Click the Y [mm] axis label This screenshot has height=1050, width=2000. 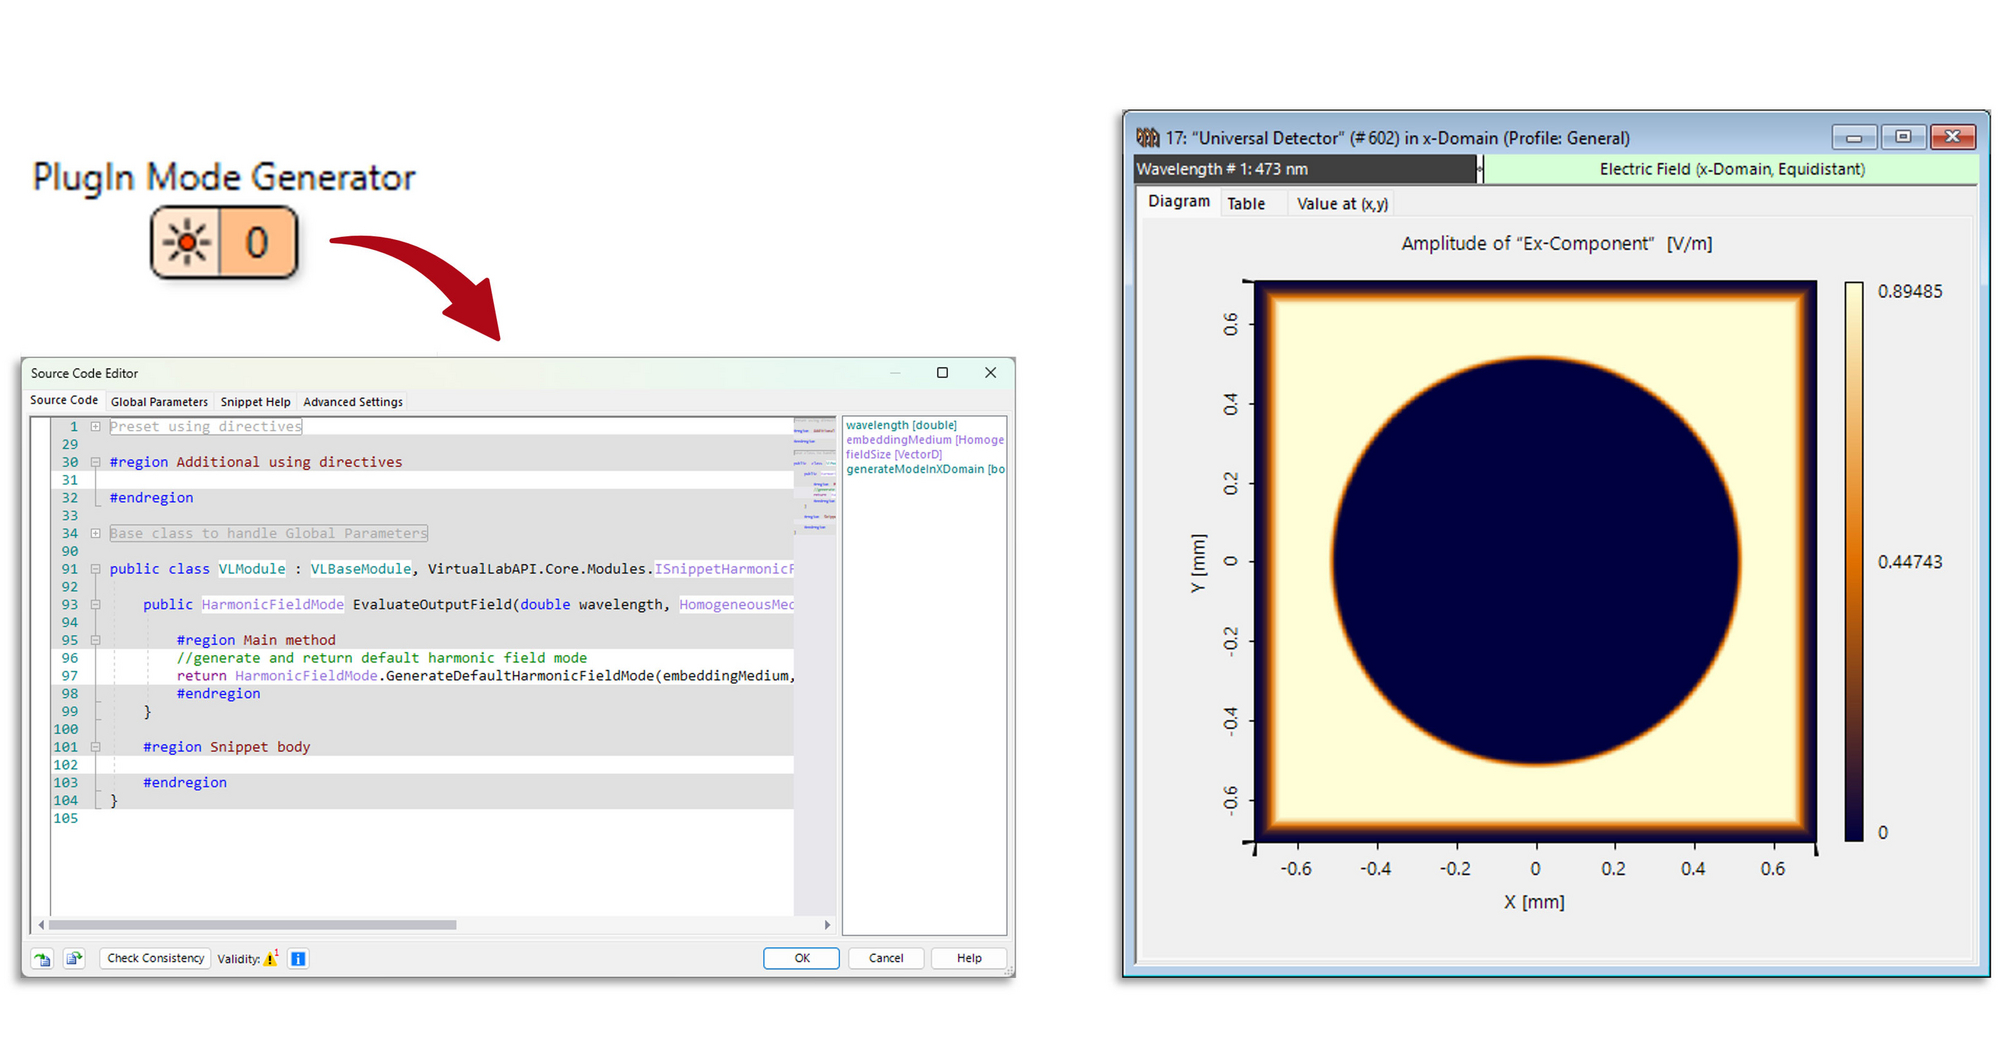click(x=1198, y=563)
